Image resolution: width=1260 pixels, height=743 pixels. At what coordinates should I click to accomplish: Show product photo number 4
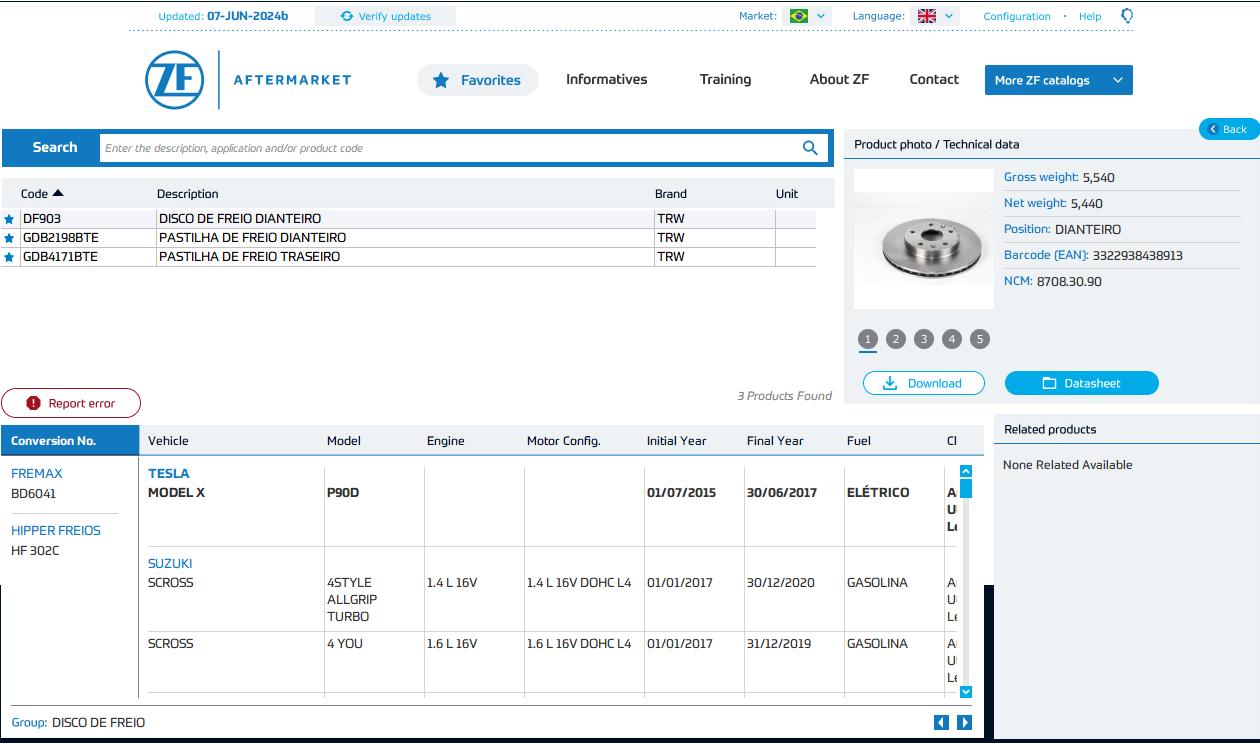click(x=952, y=339)
